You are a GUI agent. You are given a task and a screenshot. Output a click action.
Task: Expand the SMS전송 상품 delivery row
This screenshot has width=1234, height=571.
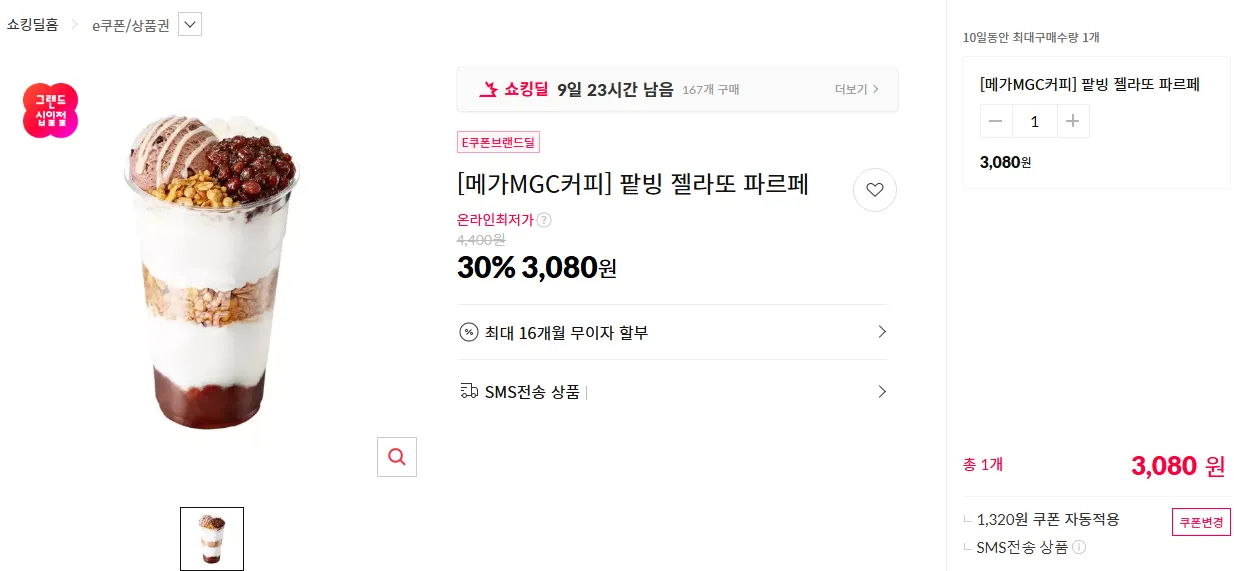(672, 392)
